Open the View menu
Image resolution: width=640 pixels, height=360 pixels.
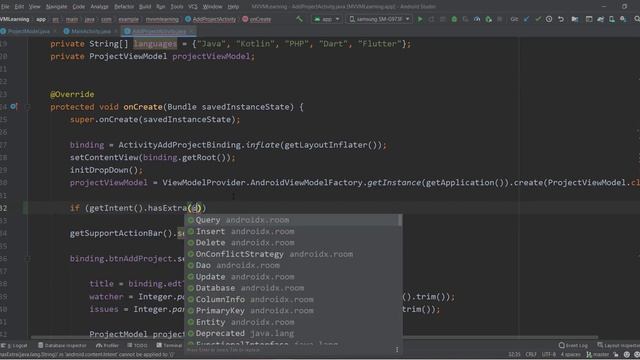coord(35,7)
